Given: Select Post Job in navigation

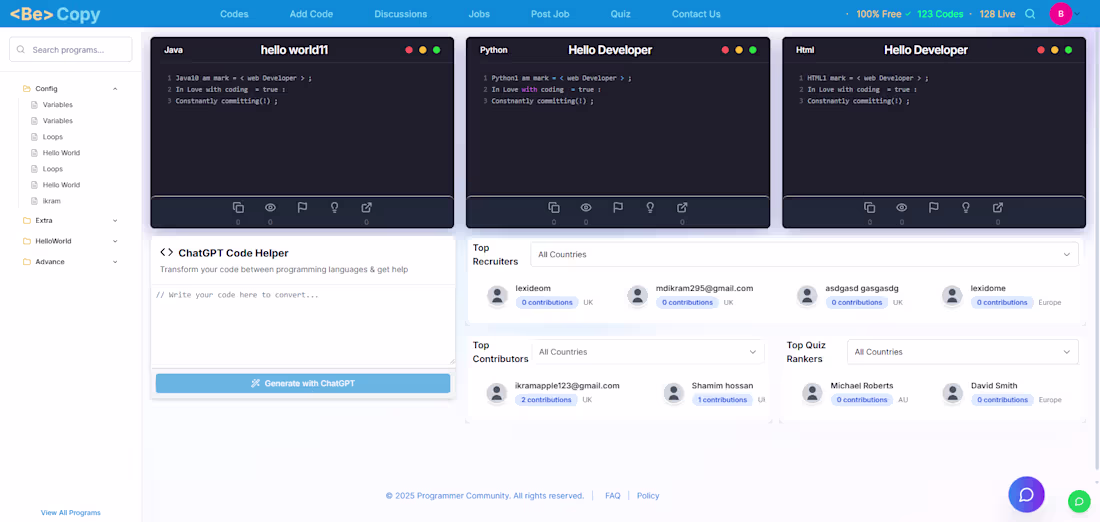Looking at the screenshot, I should [x=551, y=14].
